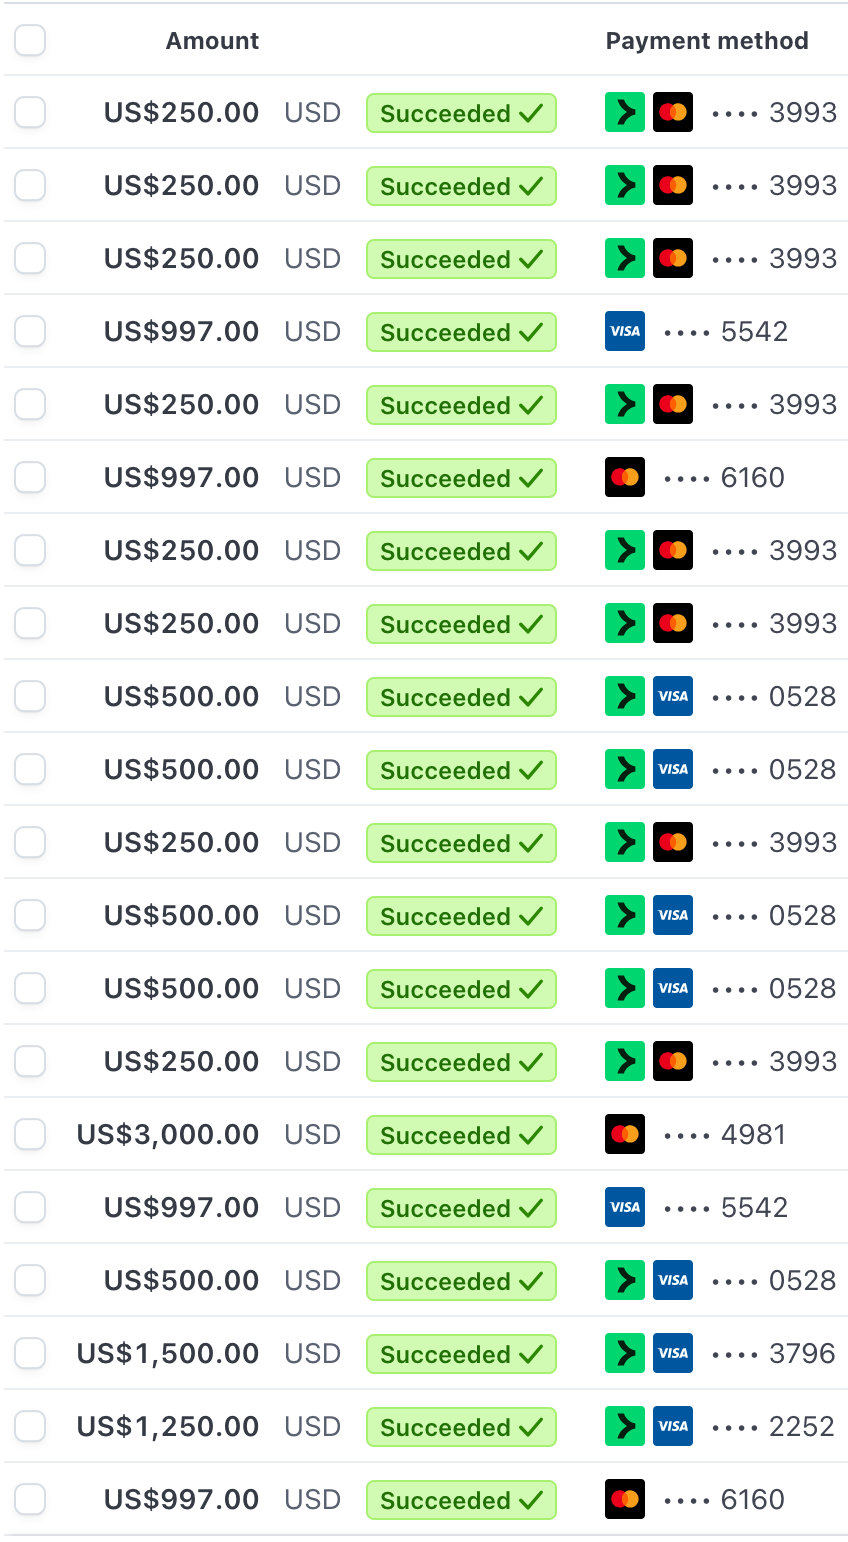This screenshot has height=1542, width=848.
Task: Click Link logo in the US$1,500.00 payment row
Action: pyautogui.click(x=625, y=1353)
